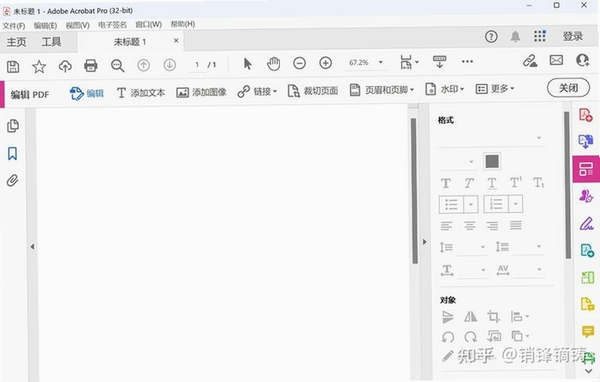Viewport: 600px width, 382px height.
Task: Align text left
Action: click(446, 226)
